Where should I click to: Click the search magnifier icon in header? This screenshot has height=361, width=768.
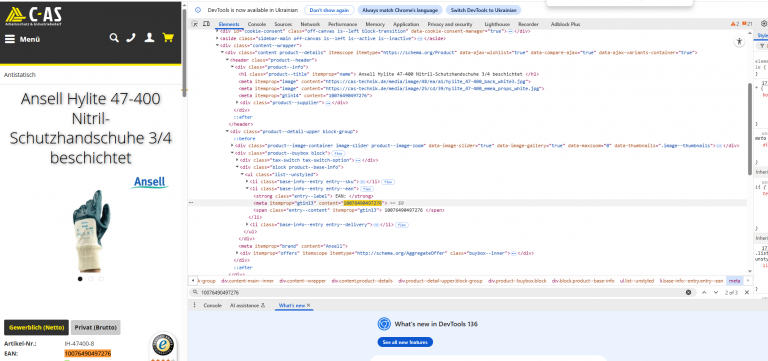coord(114,38)
